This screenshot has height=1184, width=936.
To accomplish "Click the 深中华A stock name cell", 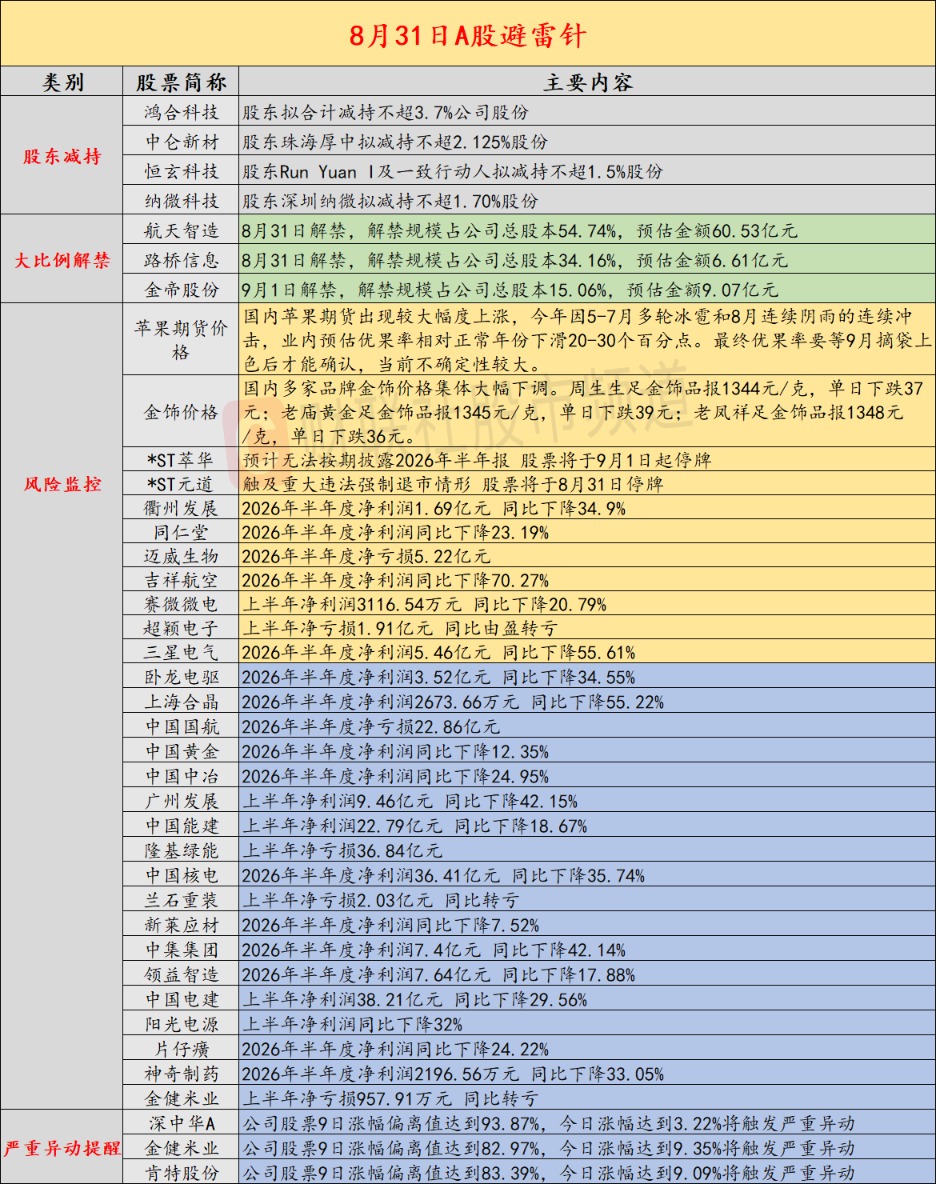I will (181, 1123).
